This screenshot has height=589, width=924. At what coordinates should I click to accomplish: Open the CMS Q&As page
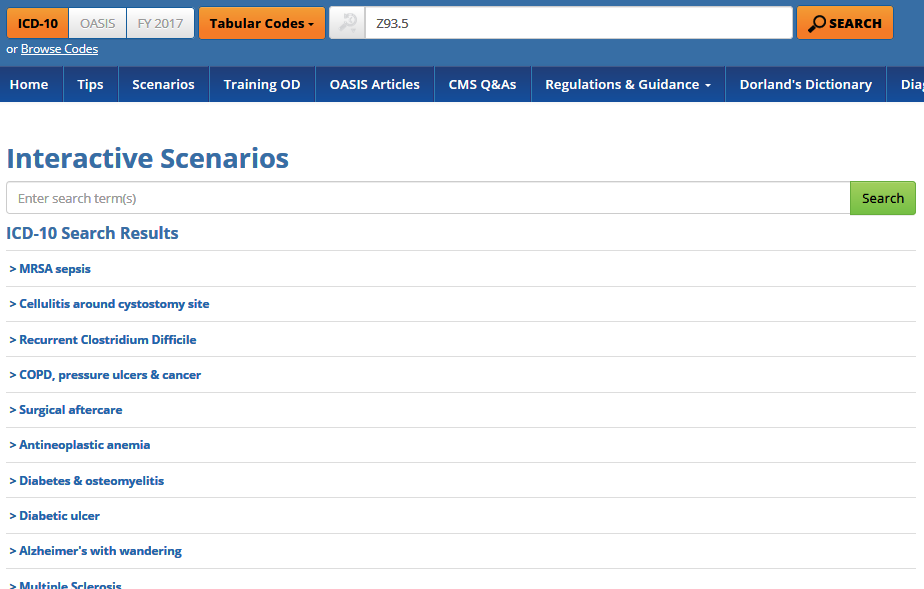coord(482,85)
